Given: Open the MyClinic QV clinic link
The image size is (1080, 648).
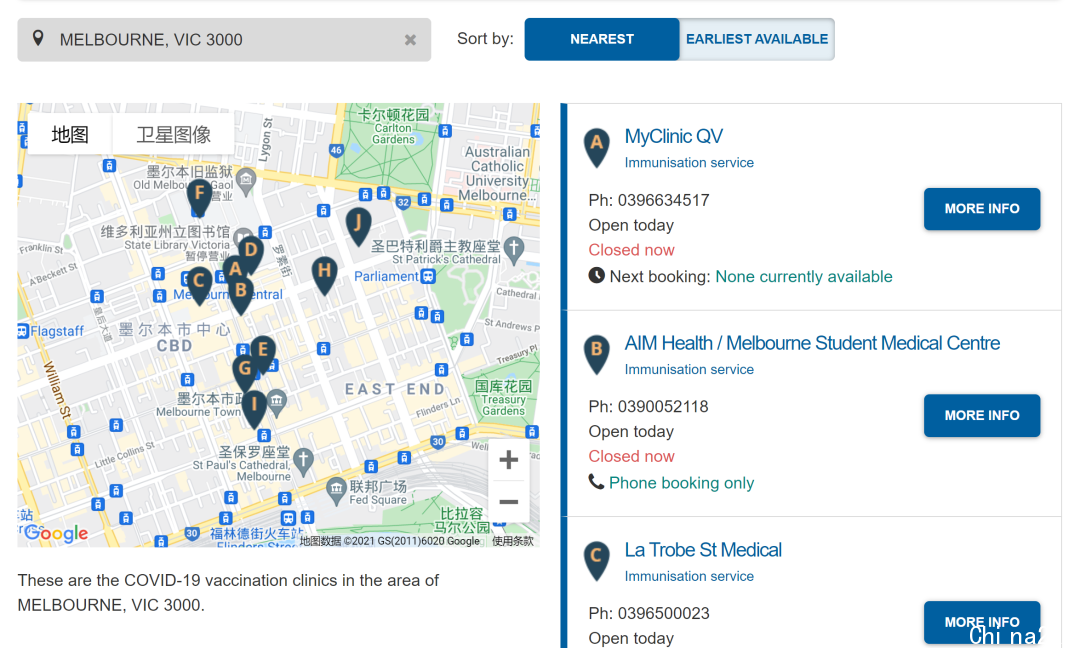Looking at the screenshot, I should pyautogui.click(x=673, y=136).
